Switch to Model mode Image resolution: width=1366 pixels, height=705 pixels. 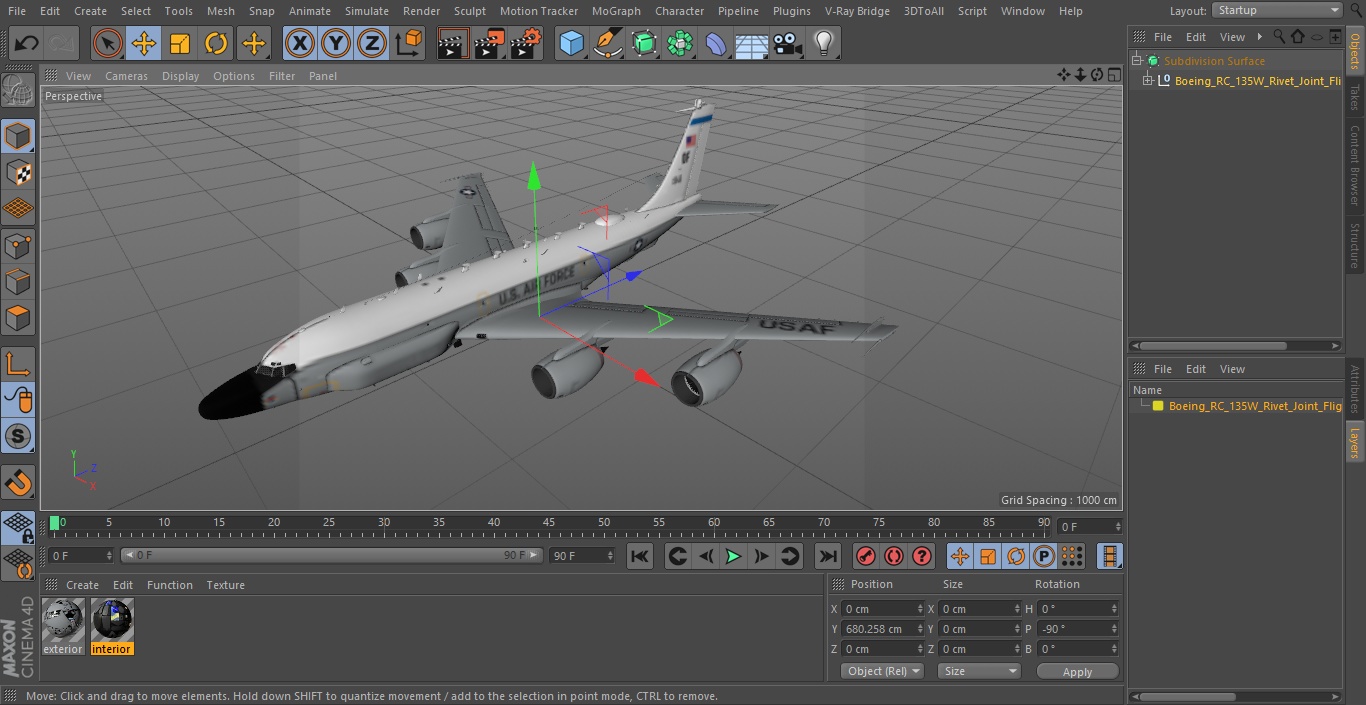point(18,136)
